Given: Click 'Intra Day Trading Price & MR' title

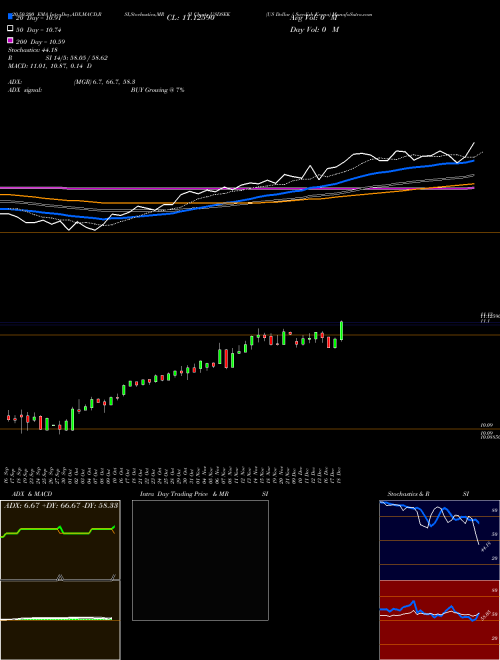Looking at the screenshot, I should (184, 494).
